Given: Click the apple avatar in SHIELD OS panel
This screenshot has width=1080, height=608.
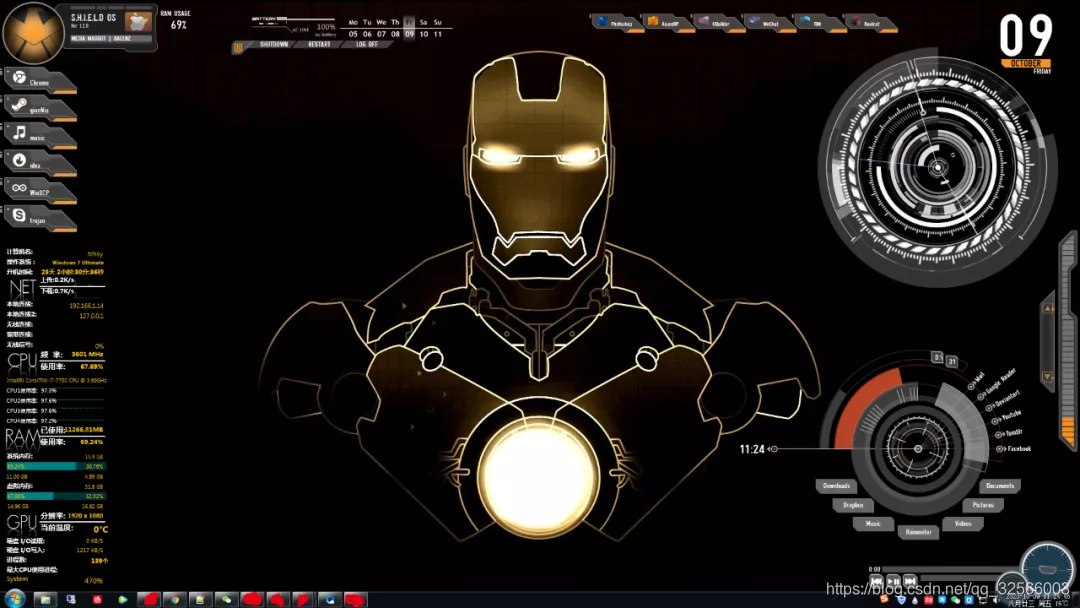Looking at the screenshot, I should click(138, 21).
